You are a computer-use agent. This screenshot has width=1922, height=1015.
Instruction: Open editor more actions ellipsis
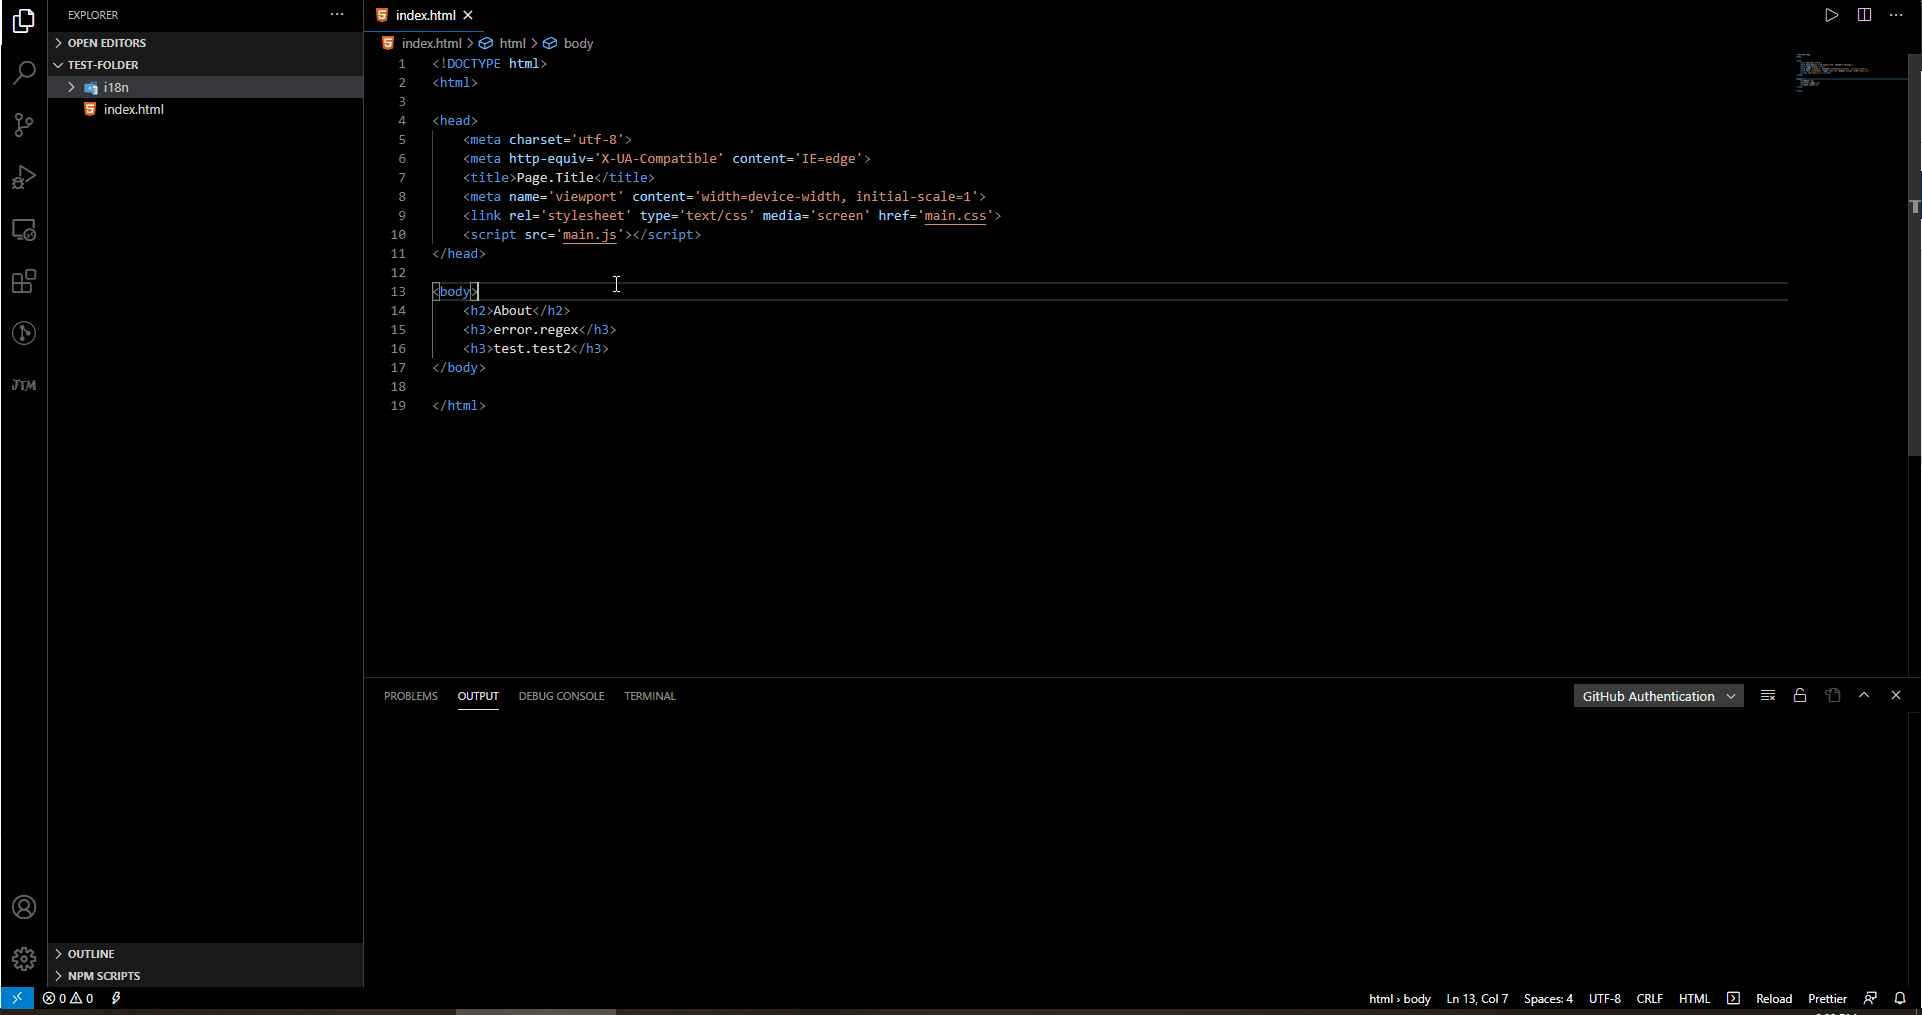[x=1896, y=15]
